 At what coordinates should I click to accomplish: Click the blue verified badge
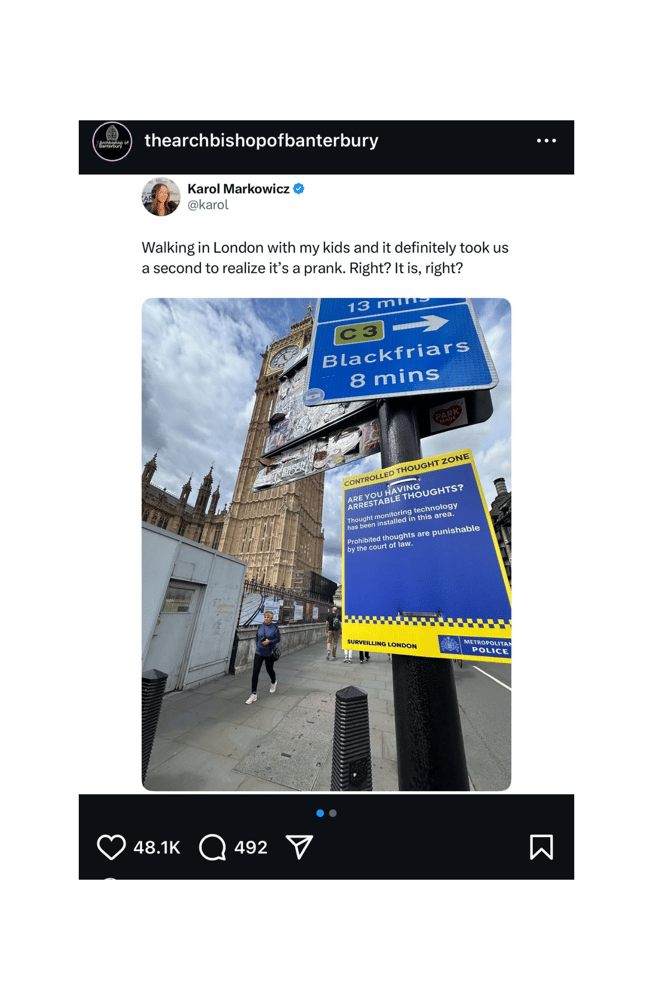pyautogui.click(x=298, y=189)
